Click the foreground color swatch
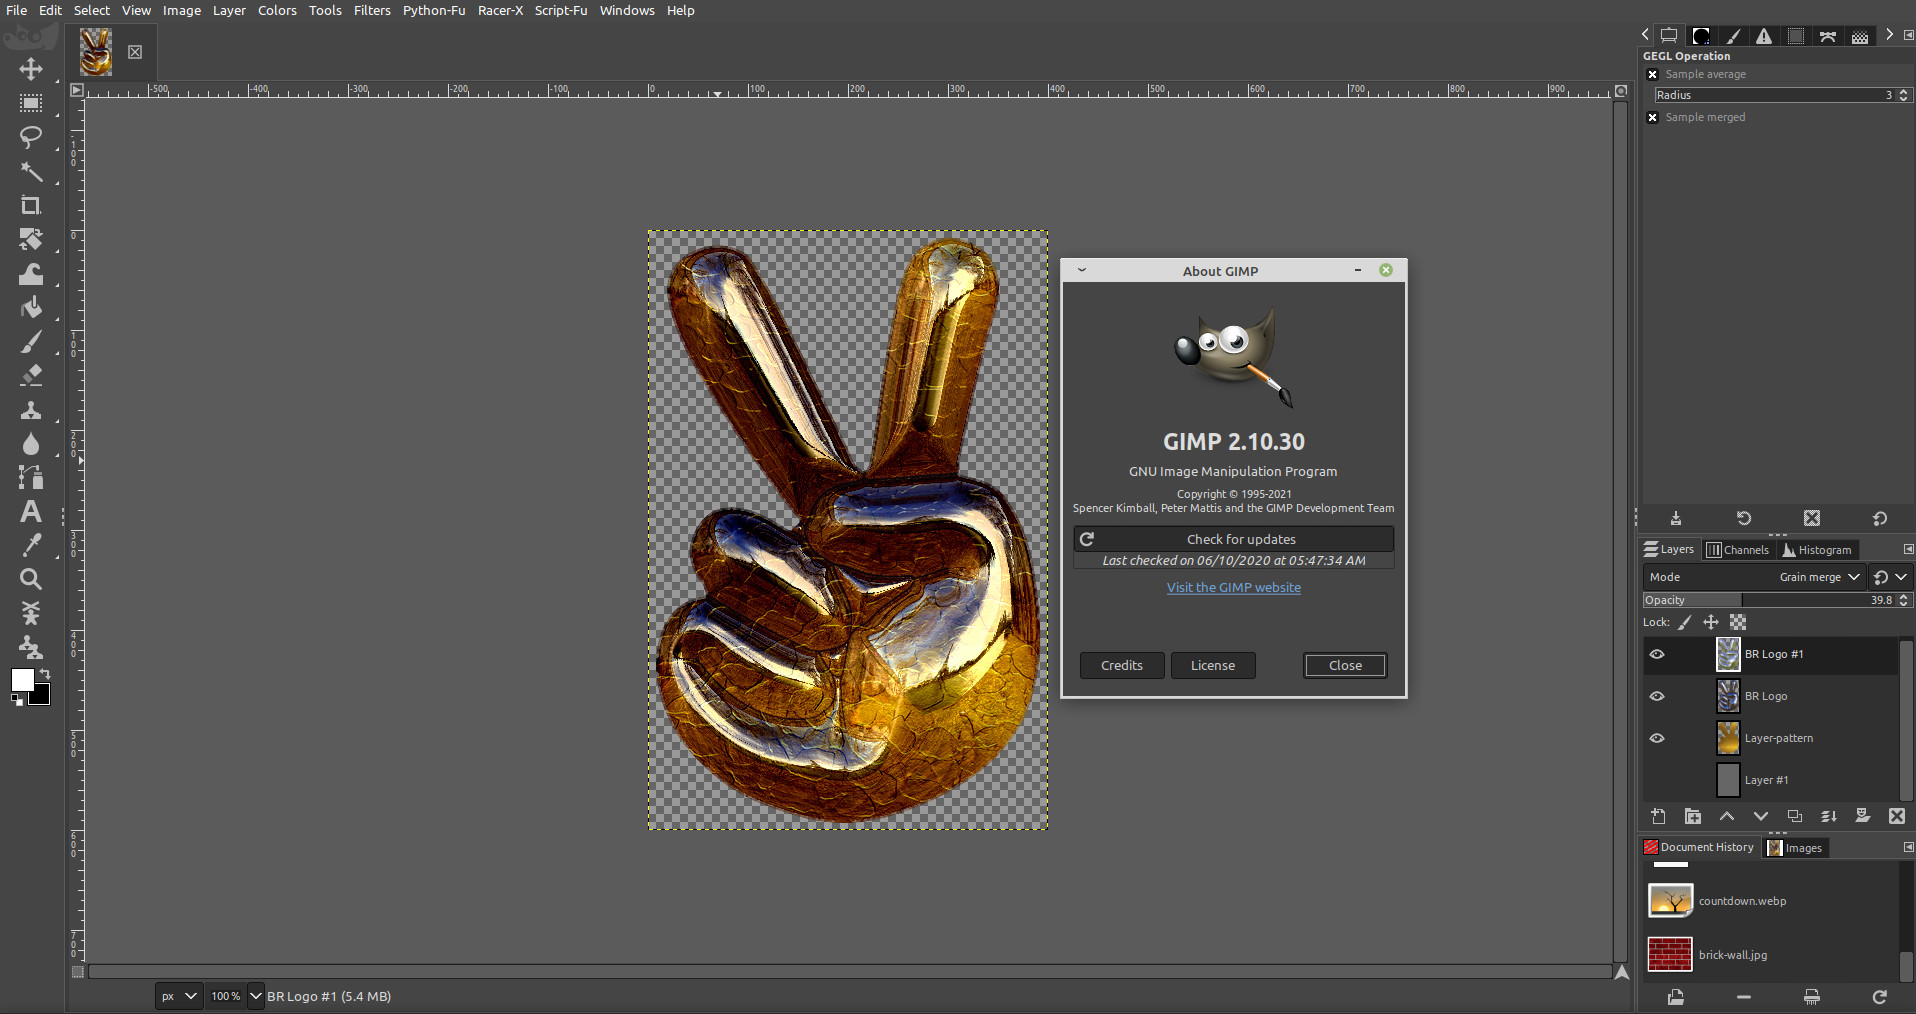This screenshot has width=1916, height=1014. (x=22, y=680)
